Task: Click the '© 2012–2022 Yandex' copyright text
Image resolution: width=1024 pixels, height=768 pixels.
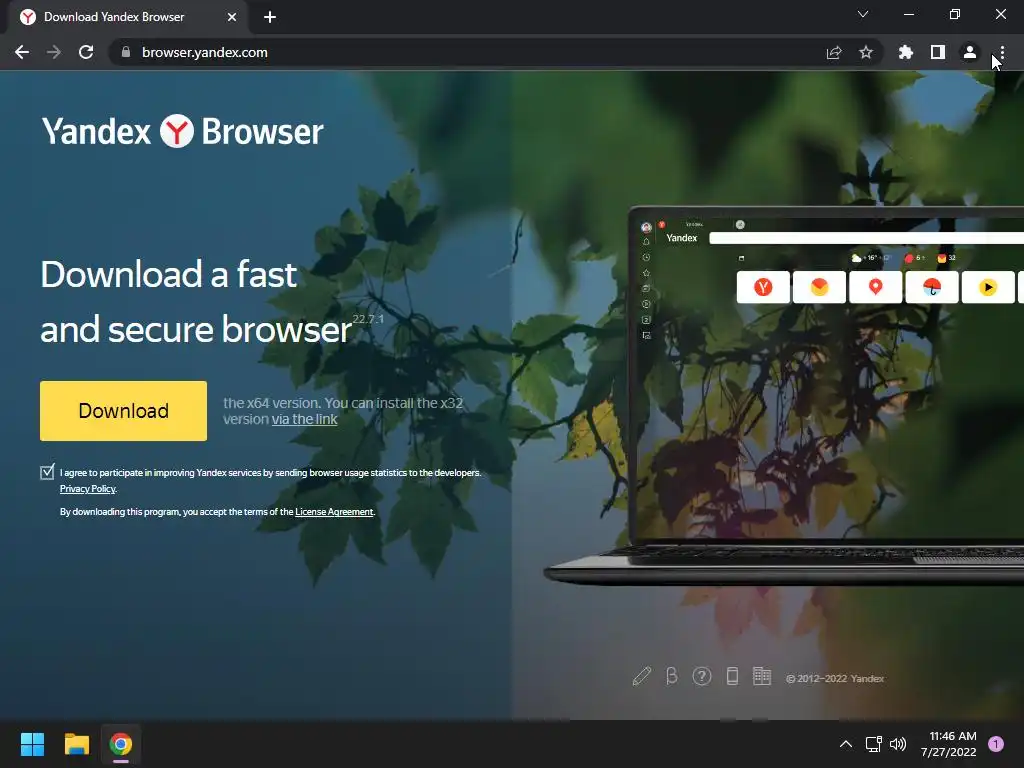Action: point(835,679)
